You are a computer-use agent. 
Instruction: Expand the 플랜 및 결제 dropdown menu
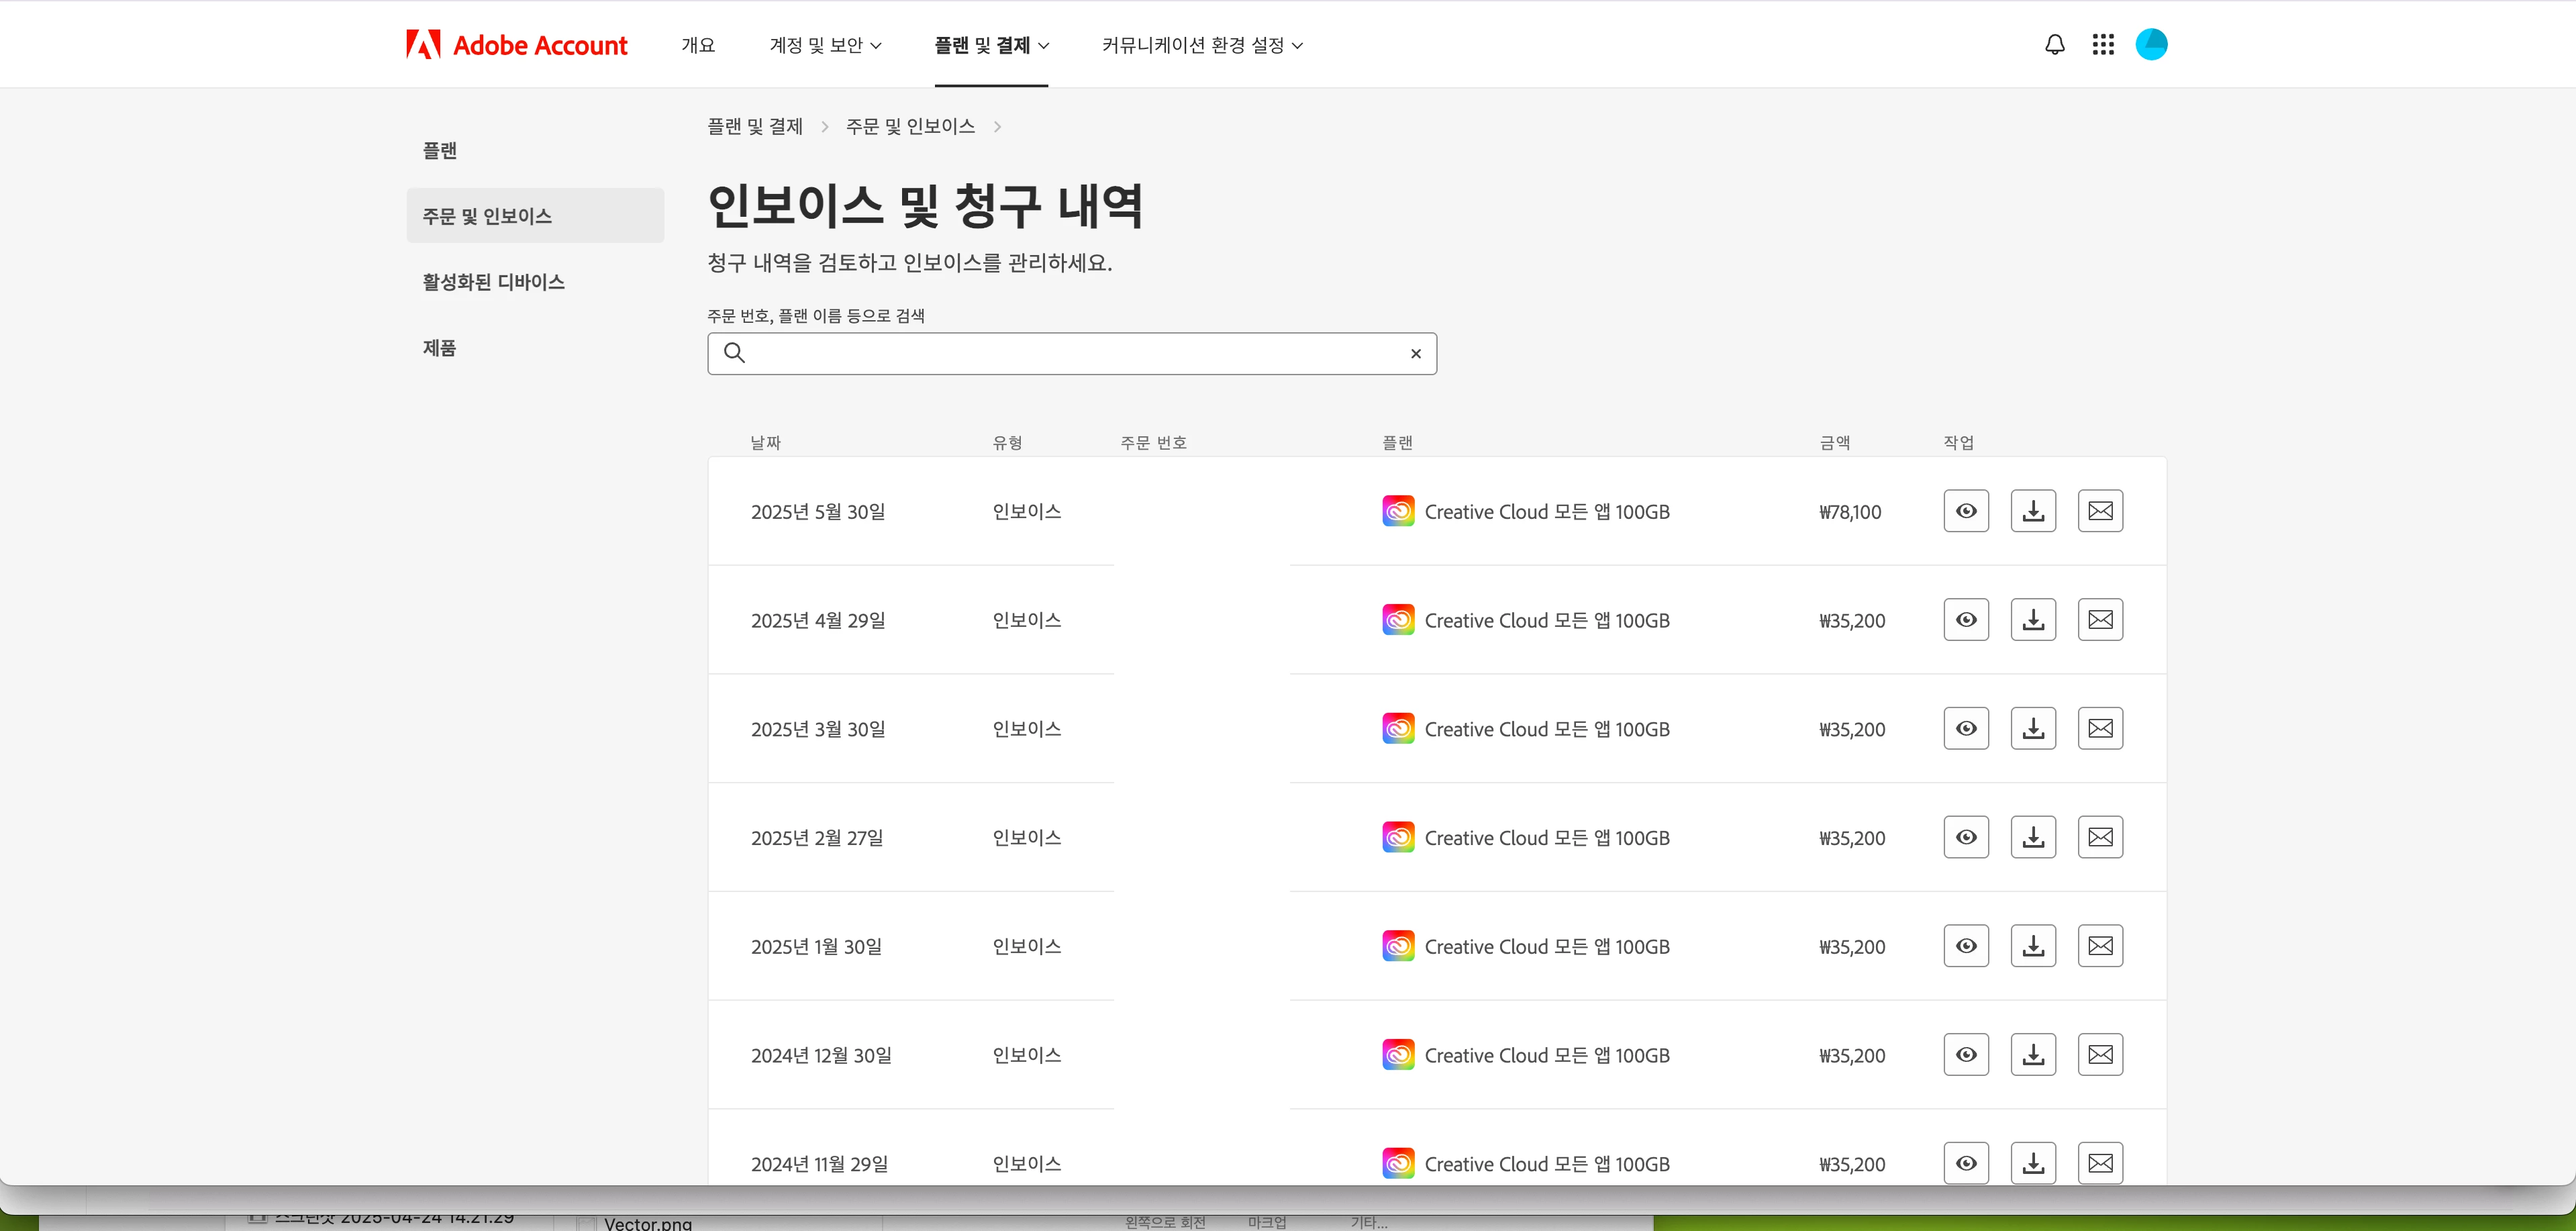point(991,45)
